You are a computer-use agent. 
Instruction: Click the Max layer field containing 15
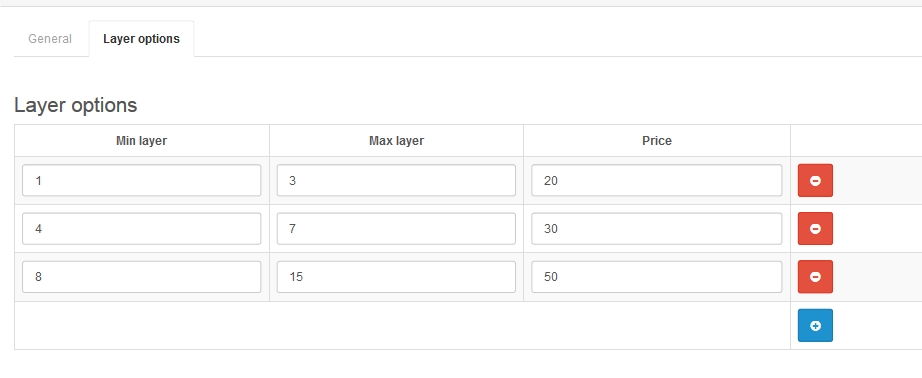point(396,276)
